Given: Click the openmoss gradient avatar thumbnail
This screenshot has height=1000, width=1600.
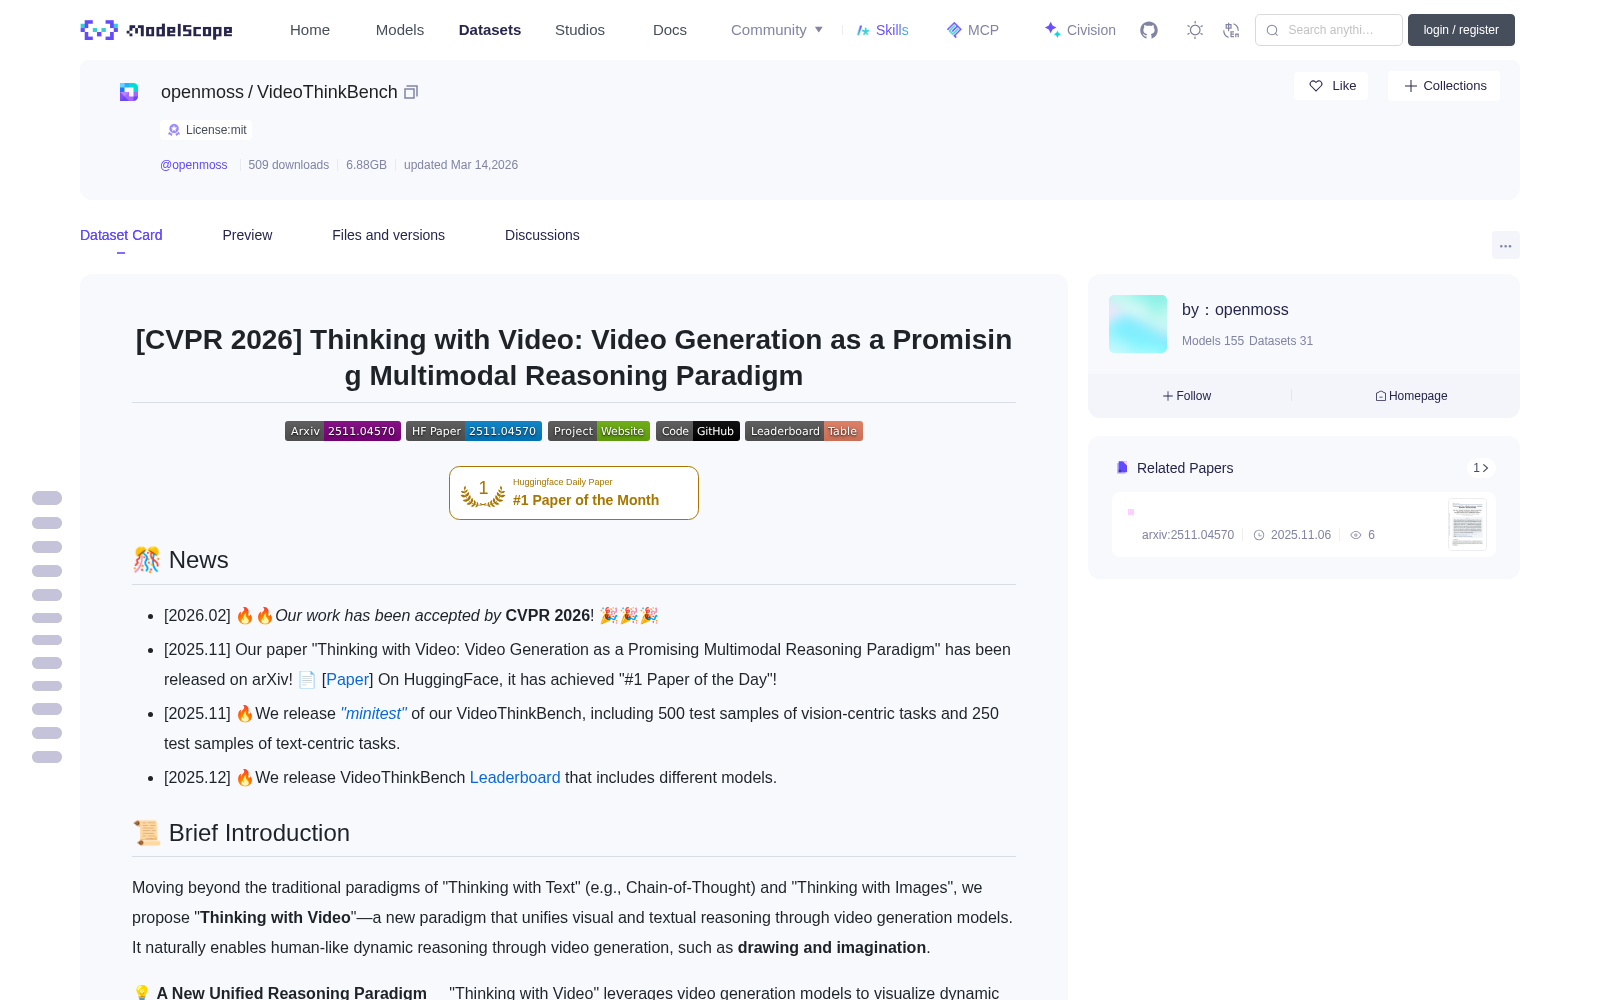Looking at the screenshot, I should coord(1138,324).
